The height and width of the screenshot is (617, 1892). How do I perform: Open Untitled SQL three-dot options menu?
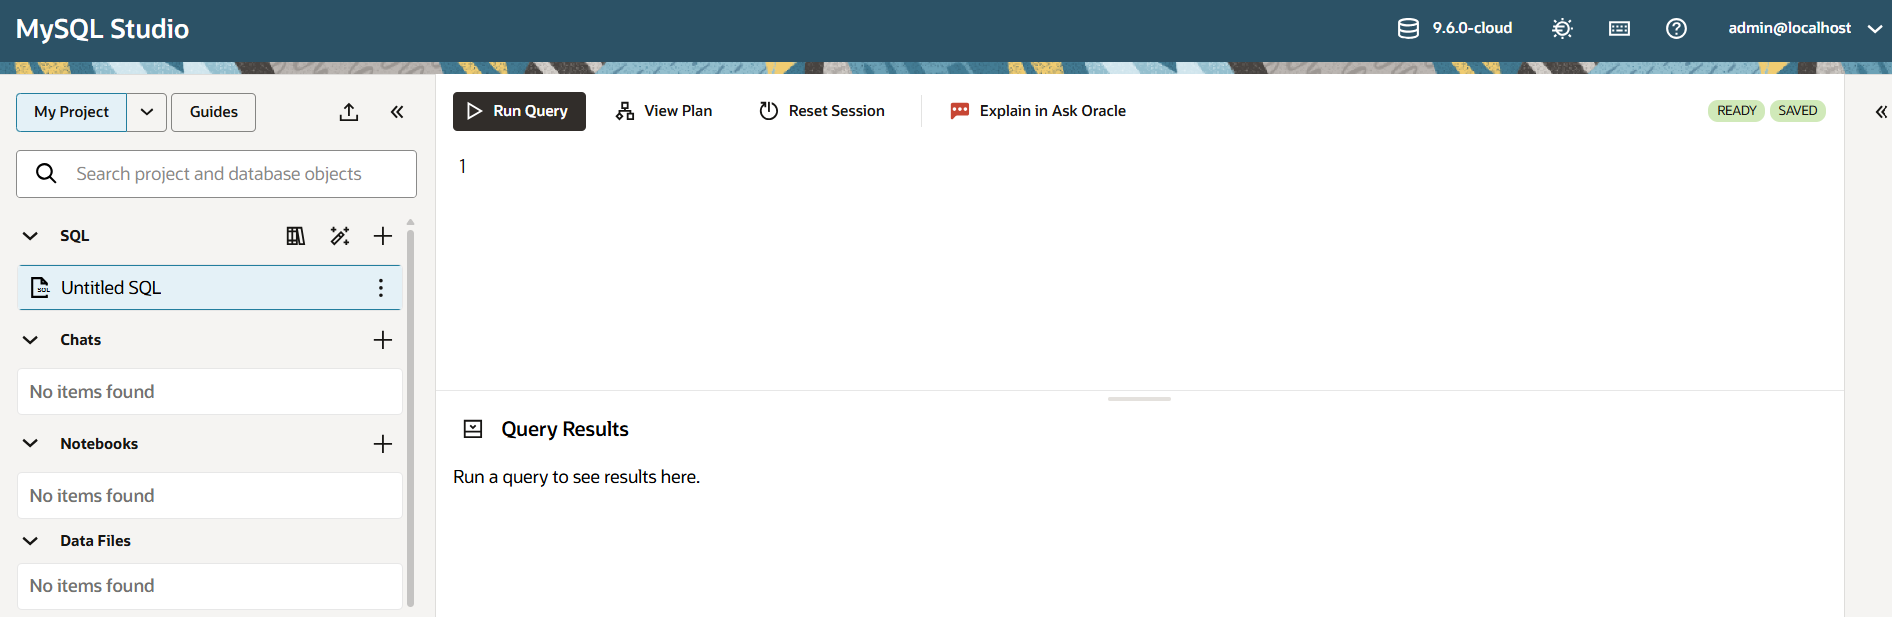pos(381,288)
